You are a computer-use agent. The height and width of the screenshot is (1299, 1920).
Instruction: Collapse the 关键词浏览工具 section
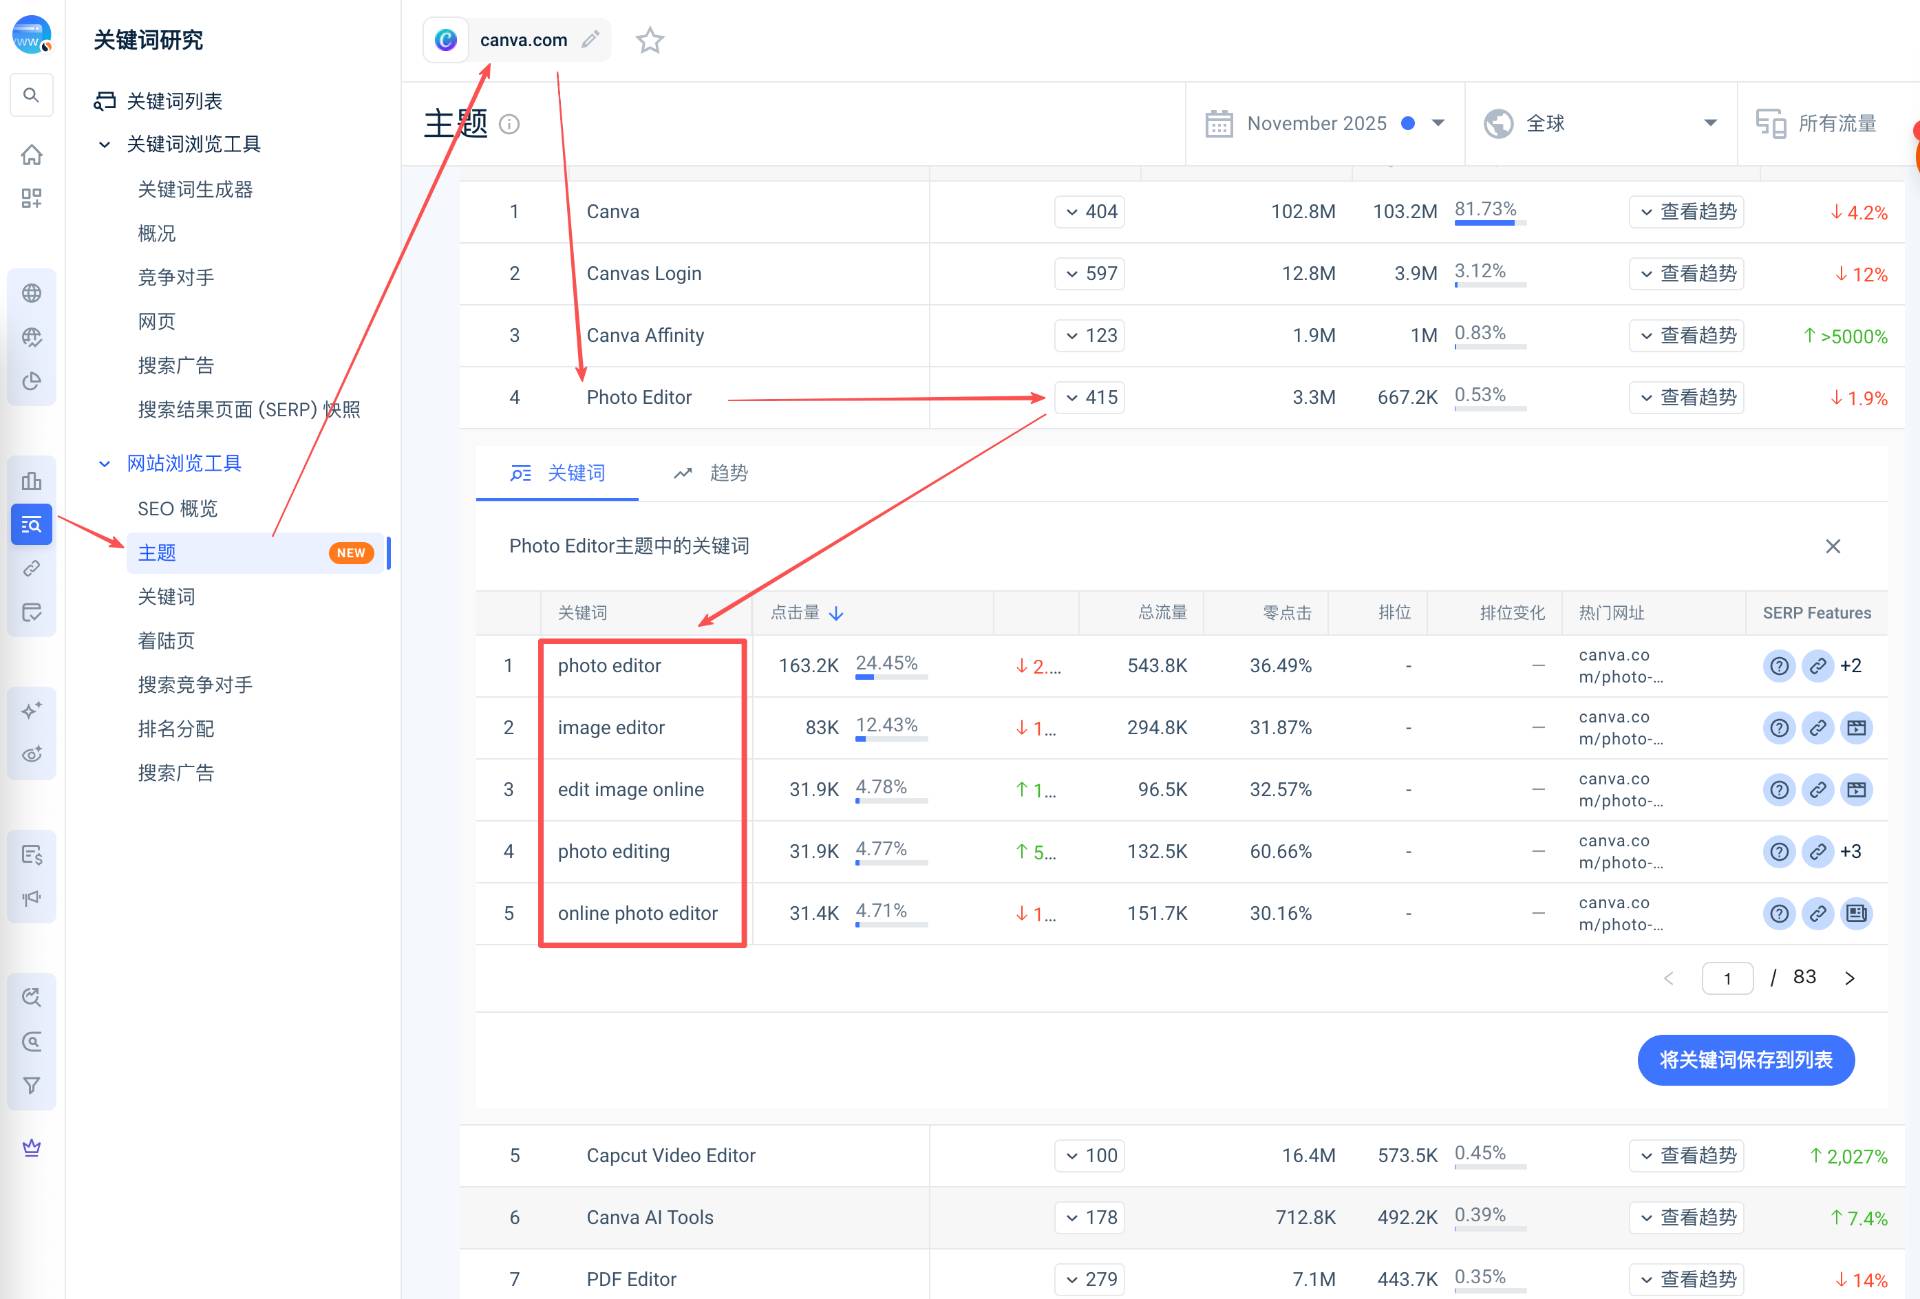click(104, 144)
